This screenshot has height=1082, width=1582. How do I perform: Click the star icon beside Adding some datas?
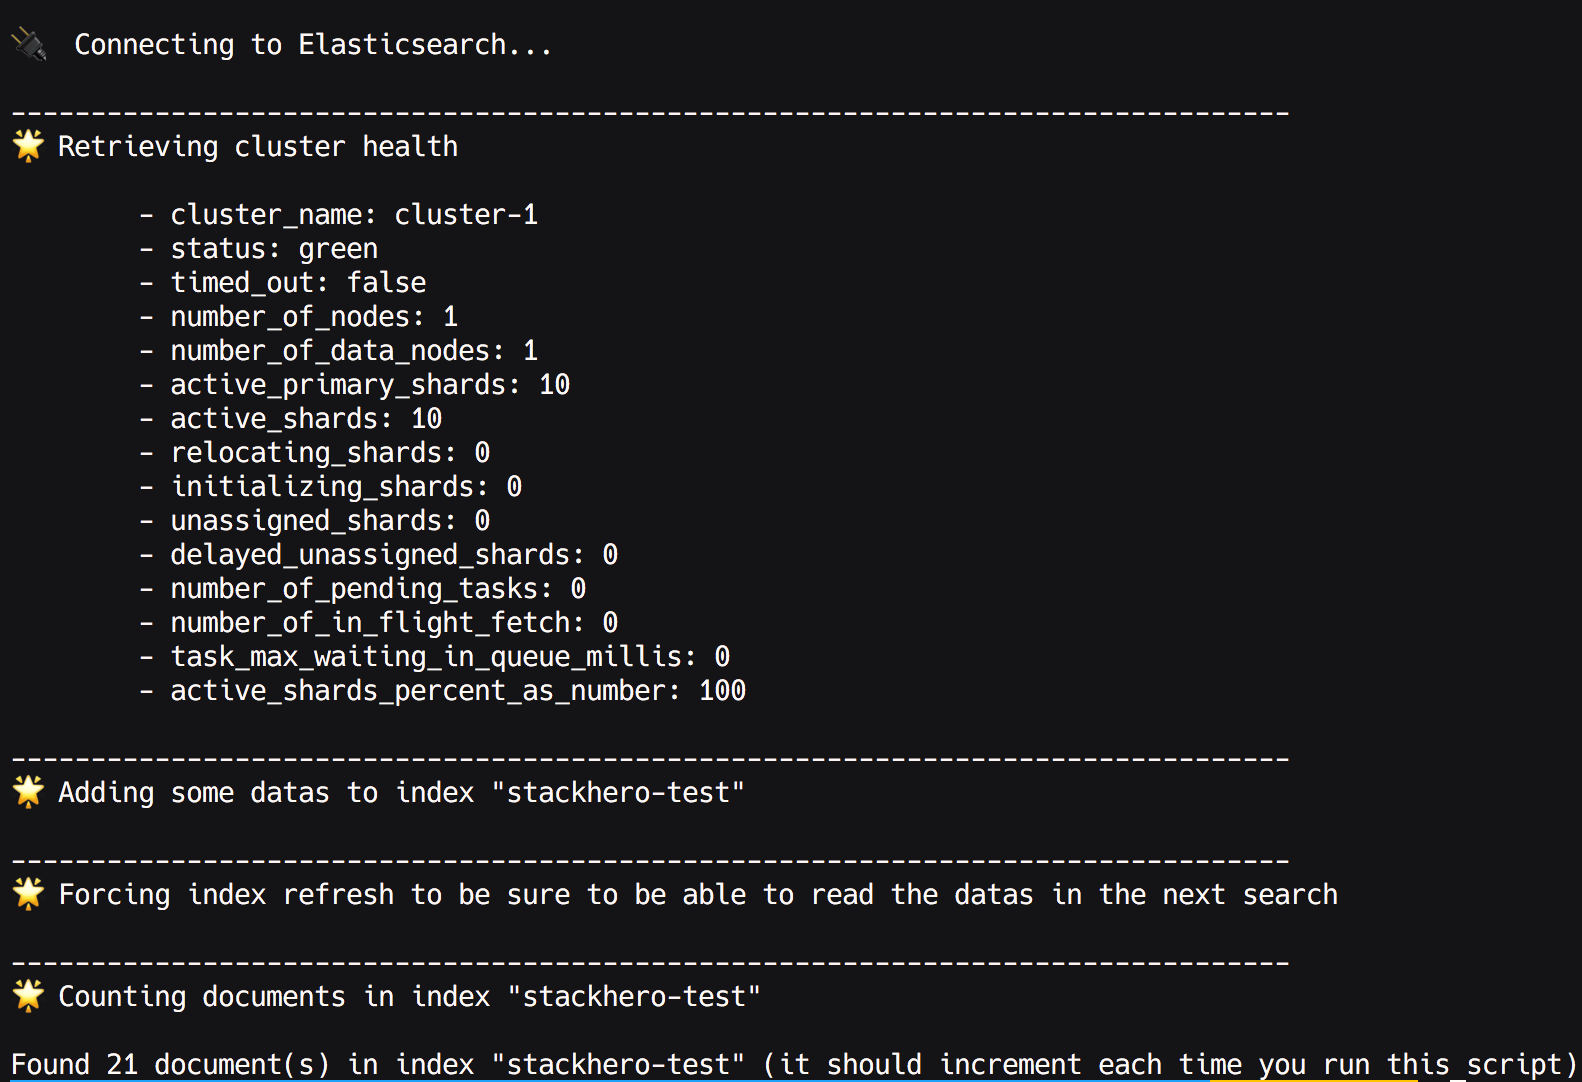(x=29, y=792)
